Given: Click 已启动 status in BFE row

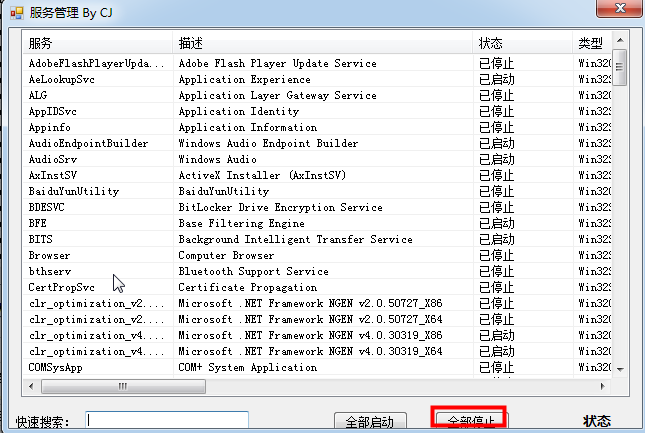Looking at the screenshot, I should (x=497, y=223).
